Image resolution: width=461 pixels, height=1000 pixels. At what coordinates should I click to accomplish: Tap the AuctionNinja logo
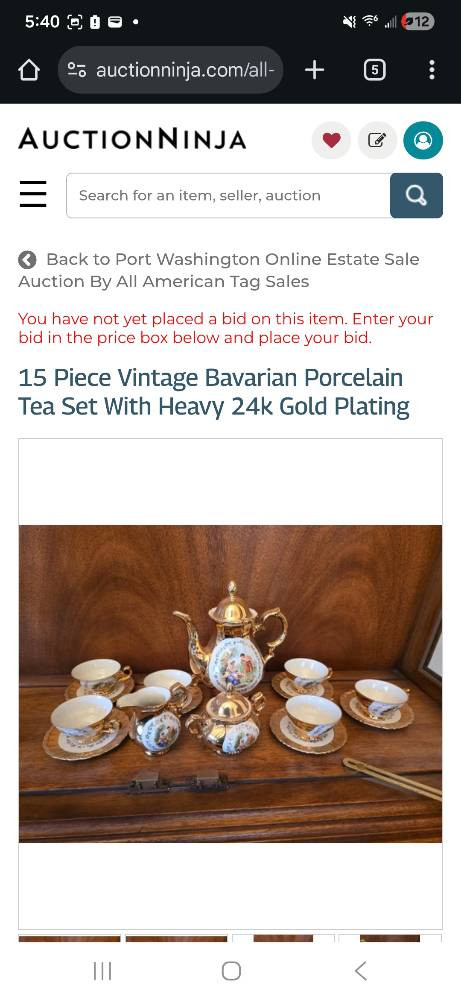pos(132,139)
